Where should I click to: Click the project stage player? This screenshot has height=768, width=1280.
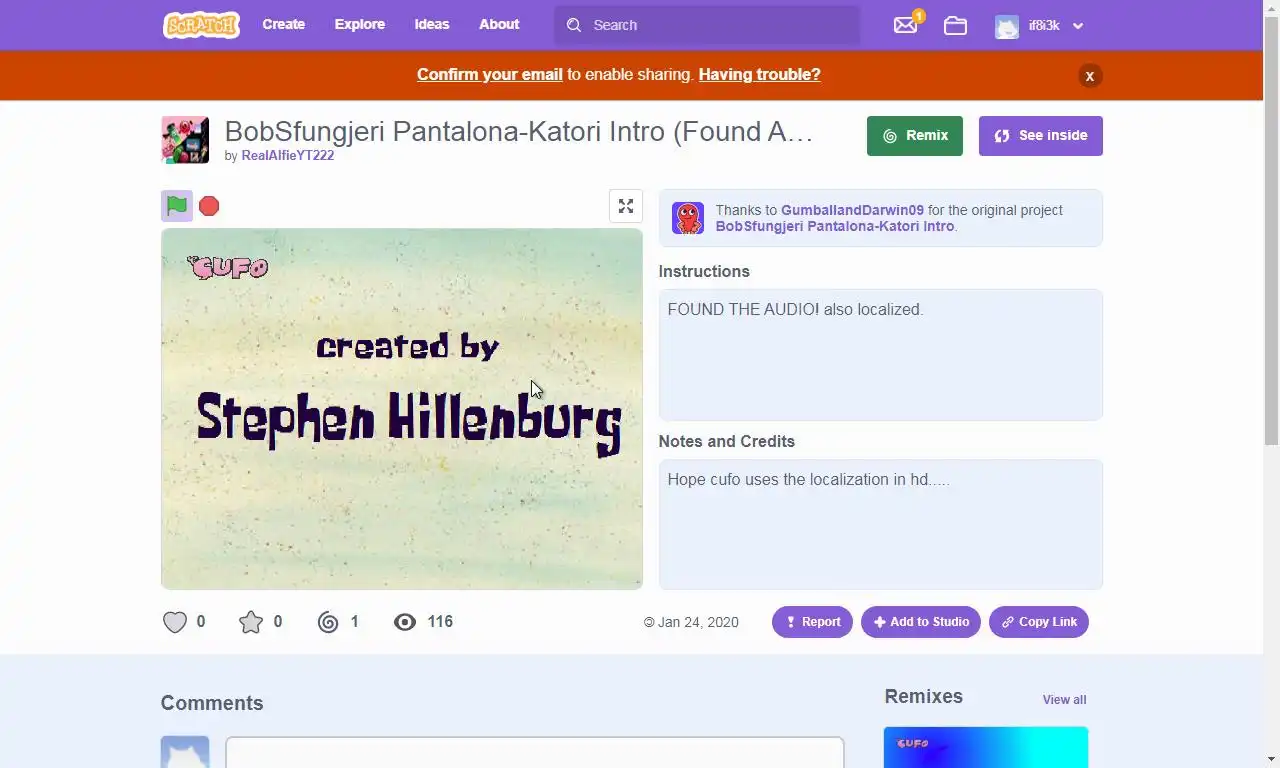coord(402,409)
